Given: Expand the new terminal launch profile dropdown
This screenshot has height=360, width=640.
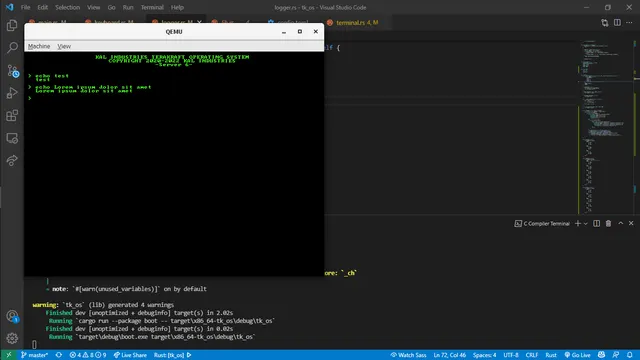Looking at the screenshot, I should [586, 223].
